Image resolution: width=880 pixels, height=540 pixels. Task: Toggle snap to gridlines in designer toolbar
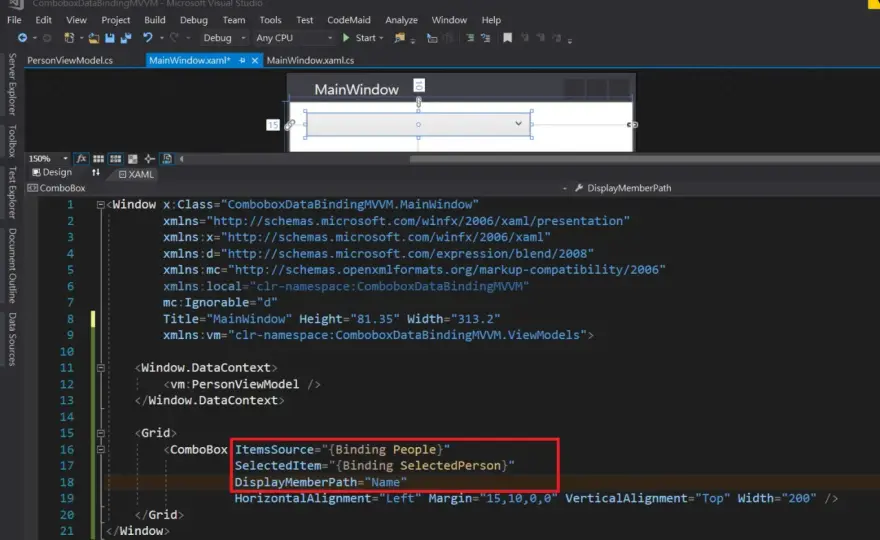(x=116, y=159)
